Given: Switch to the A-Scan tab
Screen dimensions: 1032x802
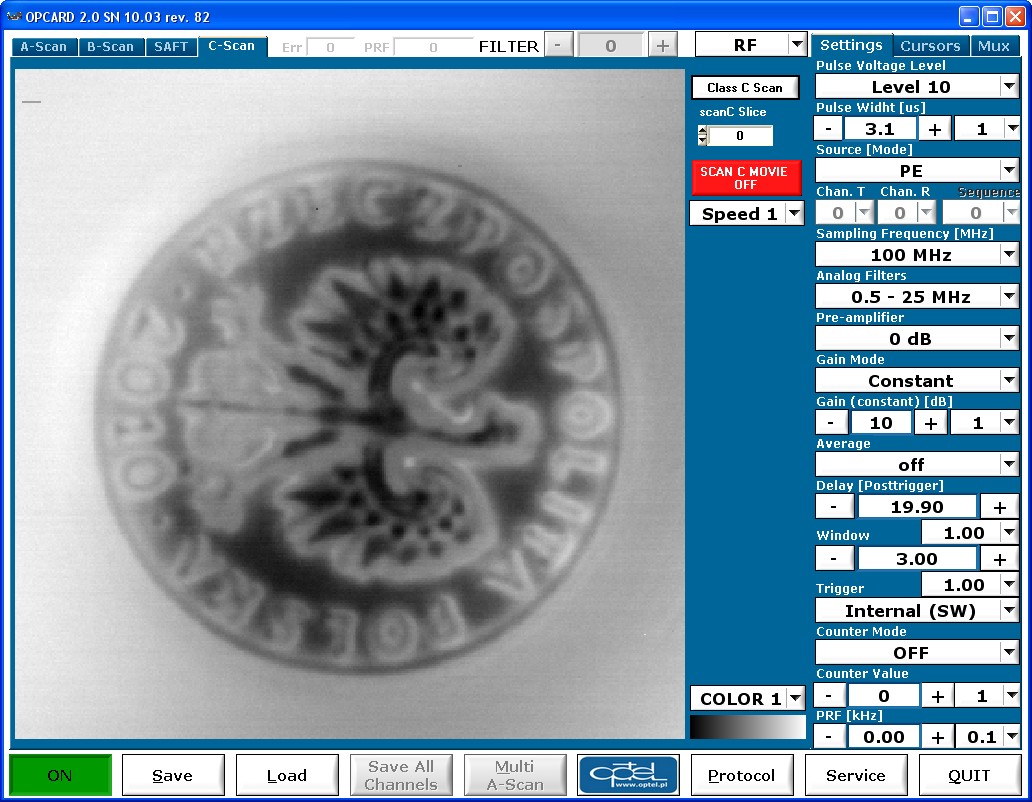Looking at the screenshot, I should (x=43, y=47).
